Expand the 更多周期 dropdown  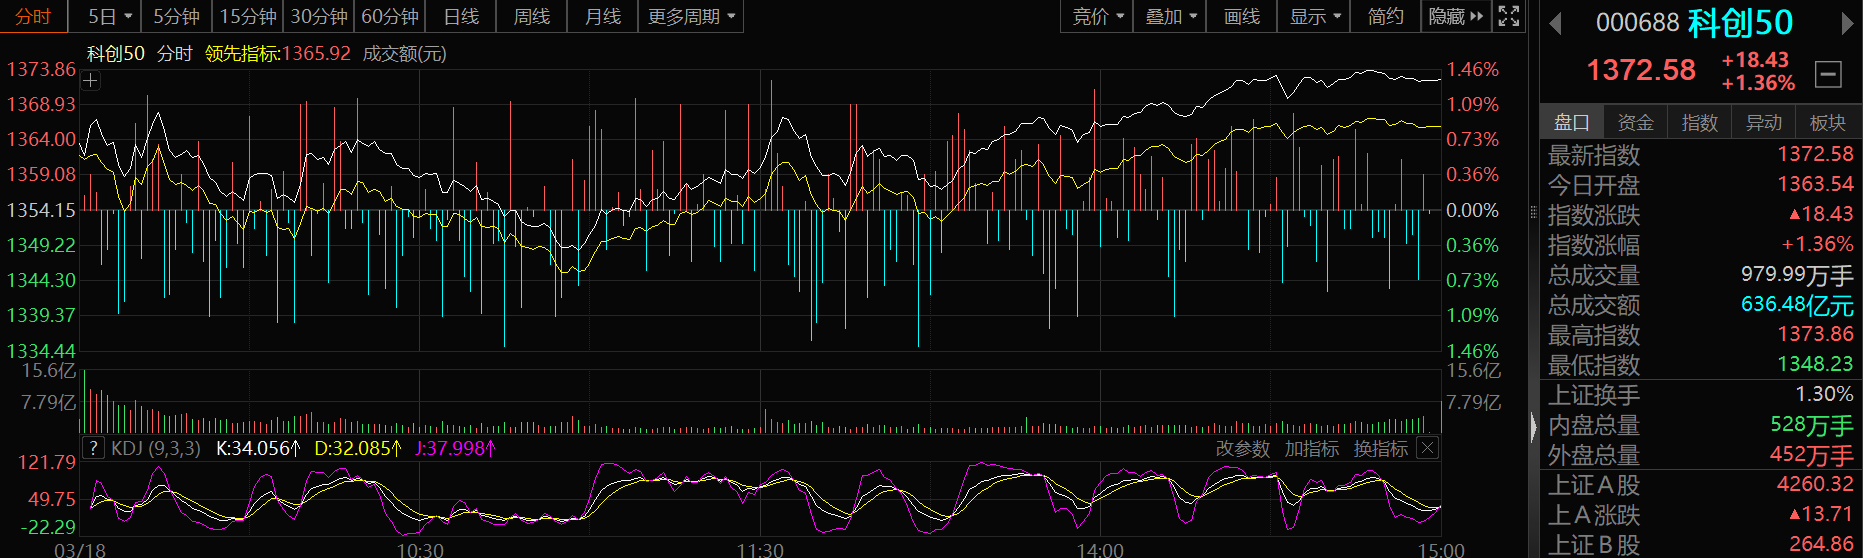pos(691,16)
